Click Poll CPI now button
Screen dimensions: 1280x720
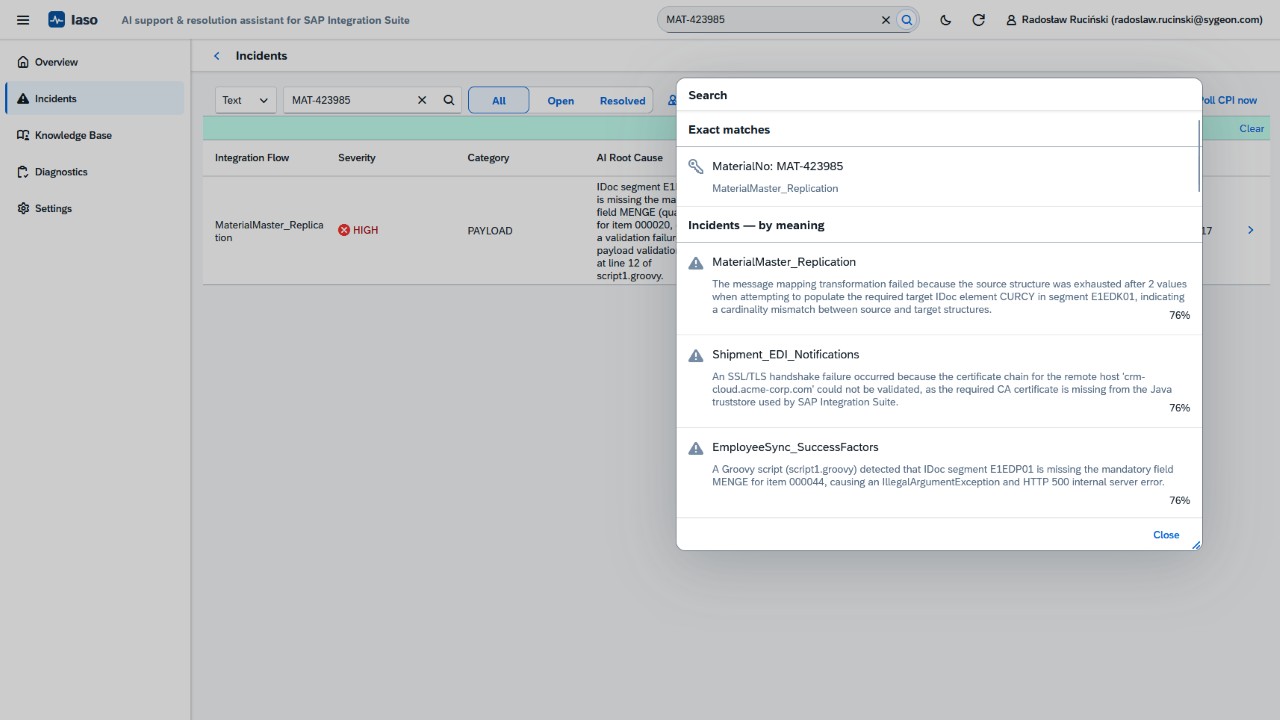(x=1230, y=100)
